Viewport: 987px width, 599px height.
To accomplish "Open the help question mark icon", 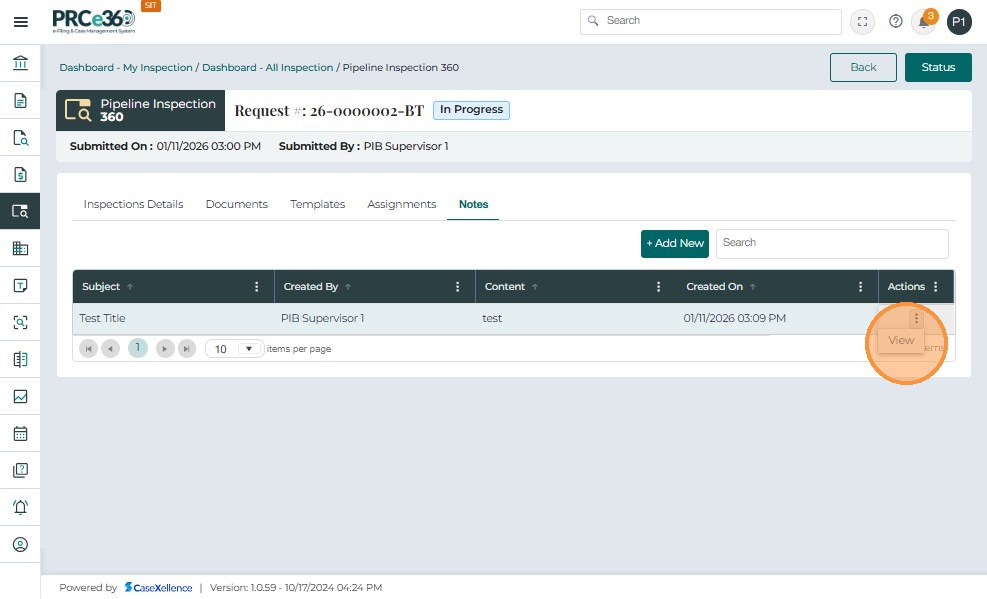I will coord(895,21).
